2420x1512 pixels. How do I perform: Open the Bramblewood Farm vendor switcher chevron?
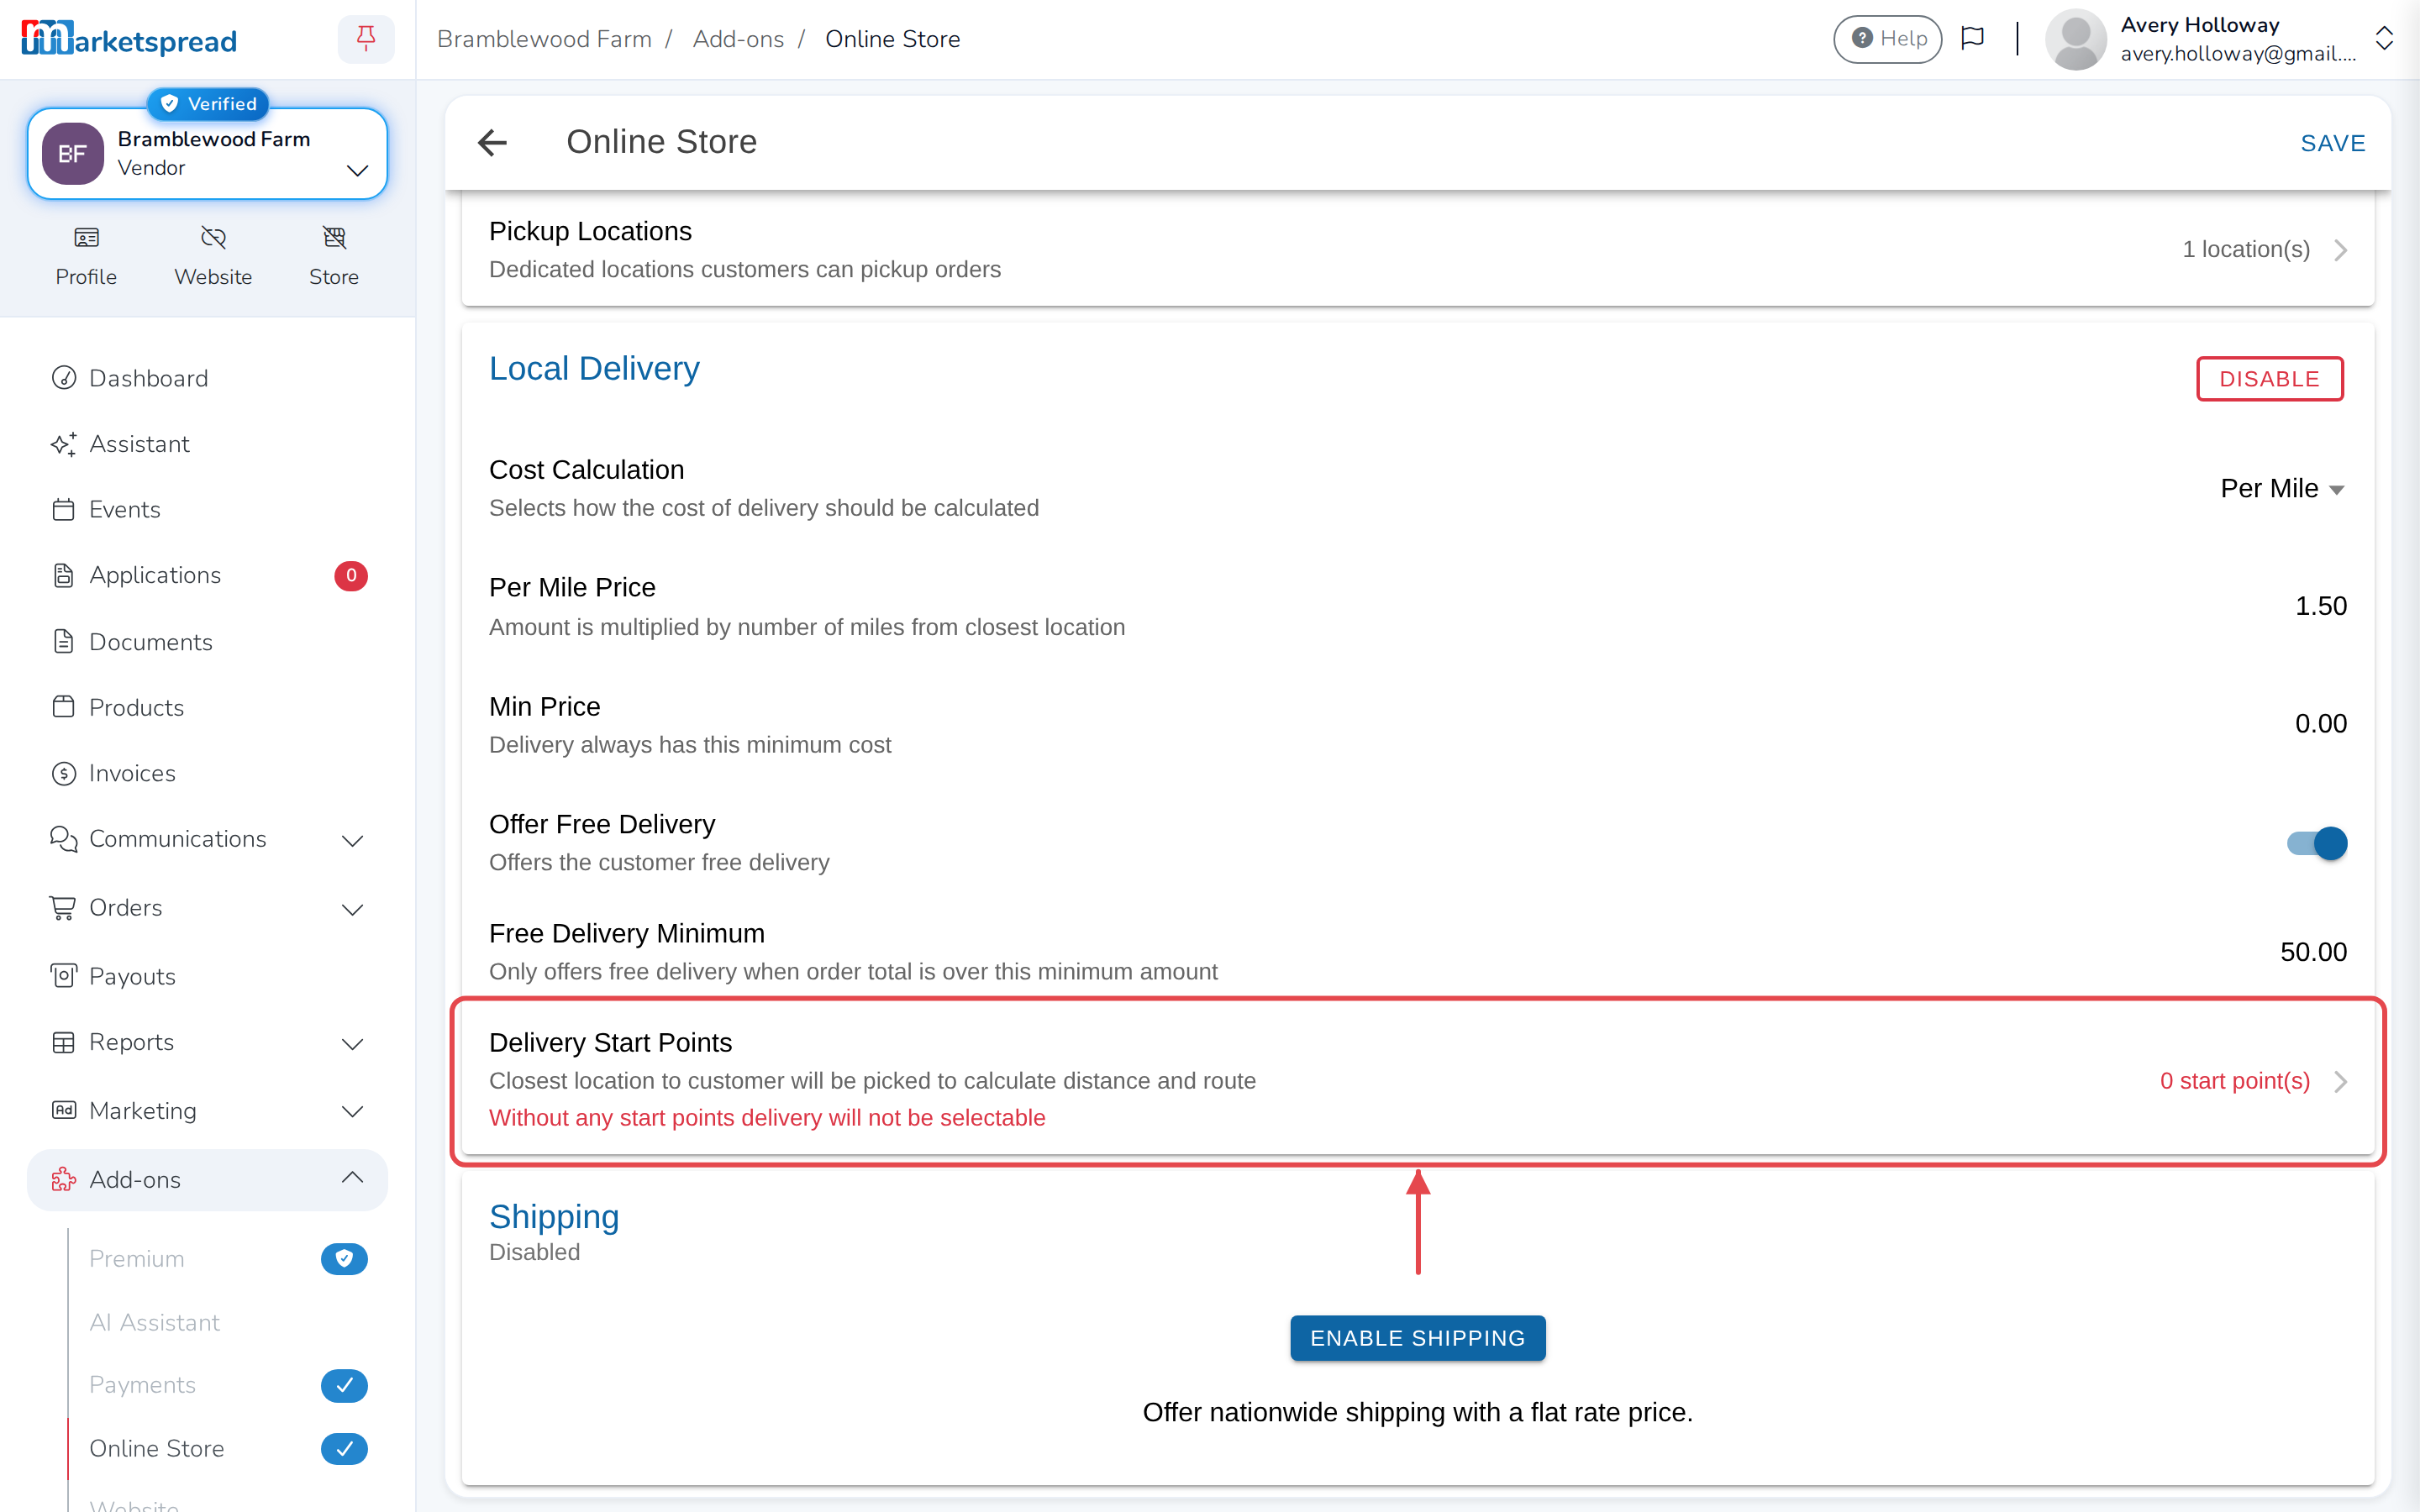[x=357, y=170]
